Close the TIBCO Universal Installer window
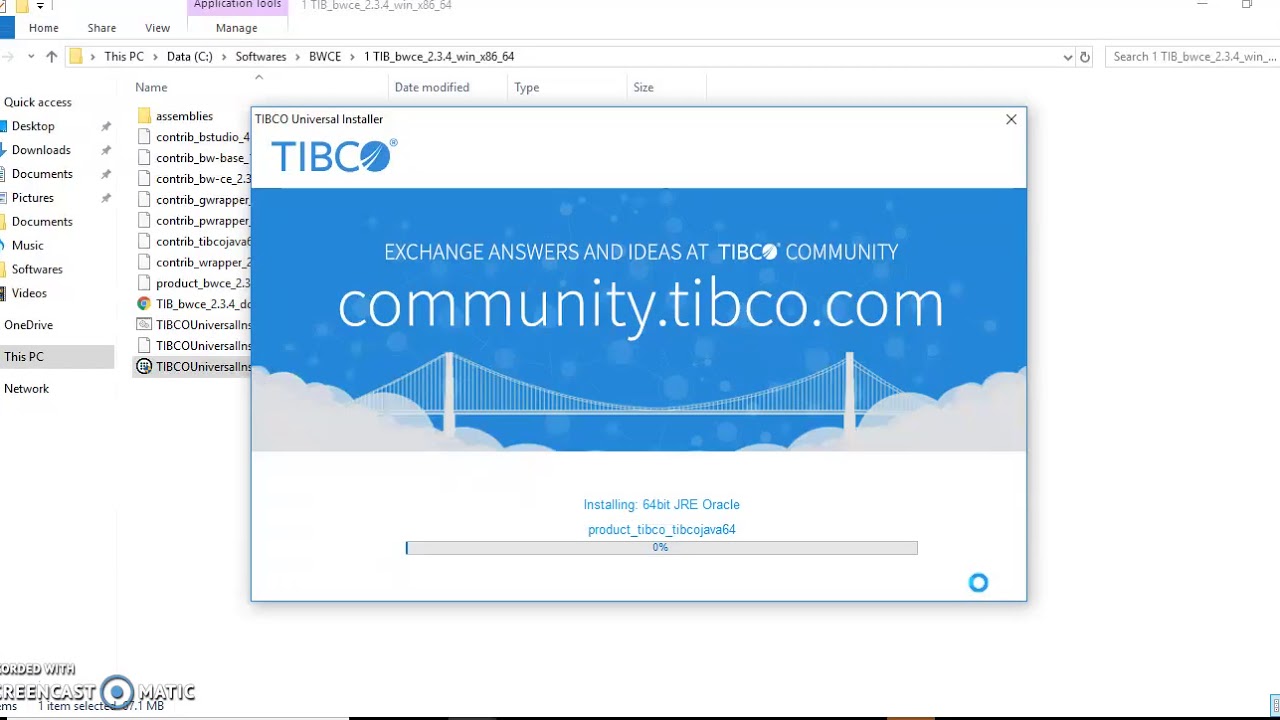The height and width of the screenshot is (720, 1280). point(1011,119)
